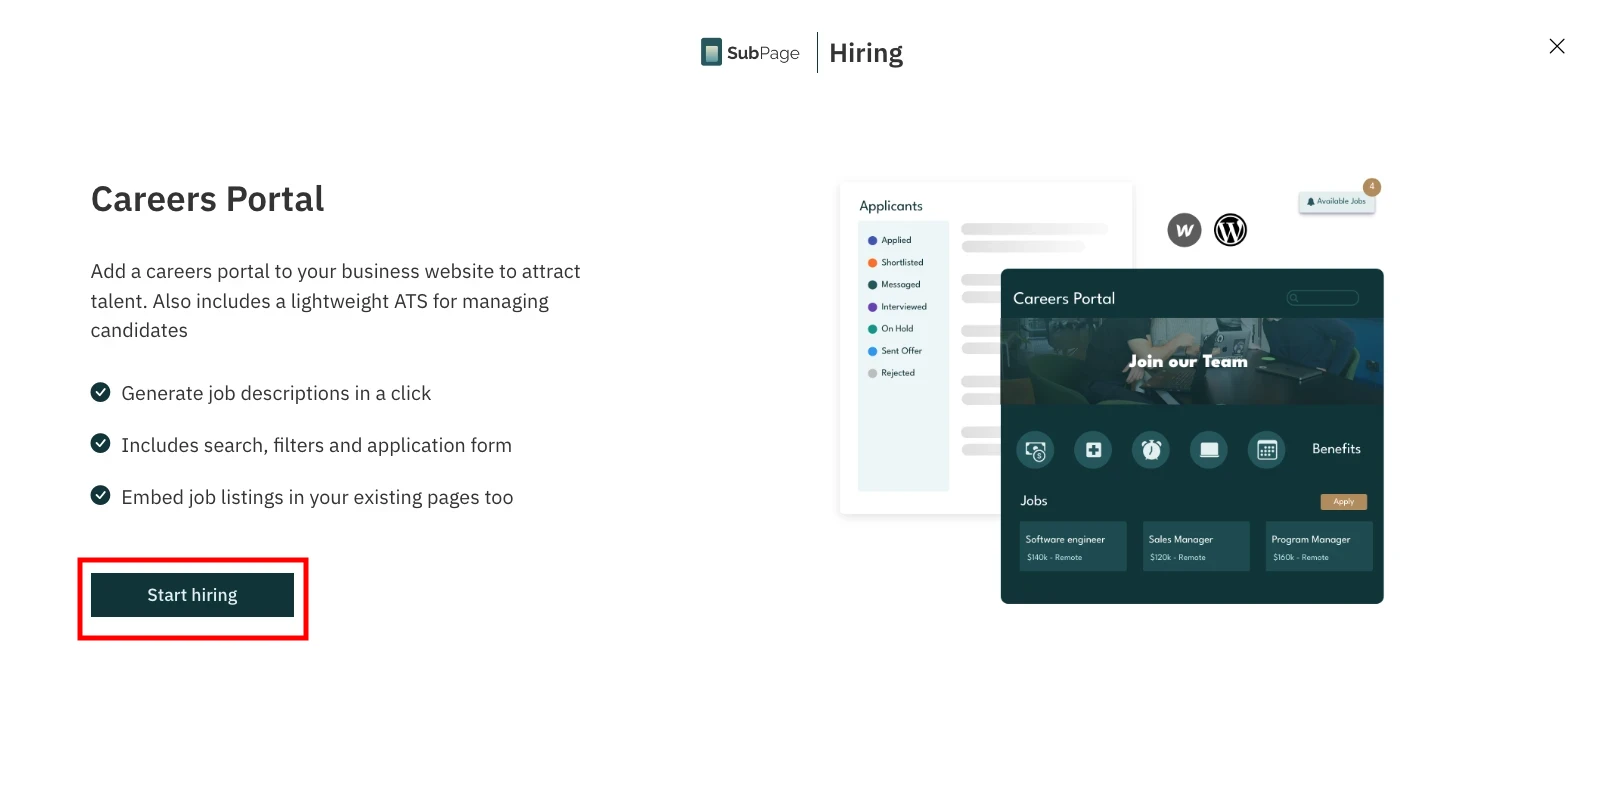Image resolution: width=1600 pixels, height=811 pixels.
Task: Click 'Includes search, filters and application form' text
Action: [x=316, y=445]
